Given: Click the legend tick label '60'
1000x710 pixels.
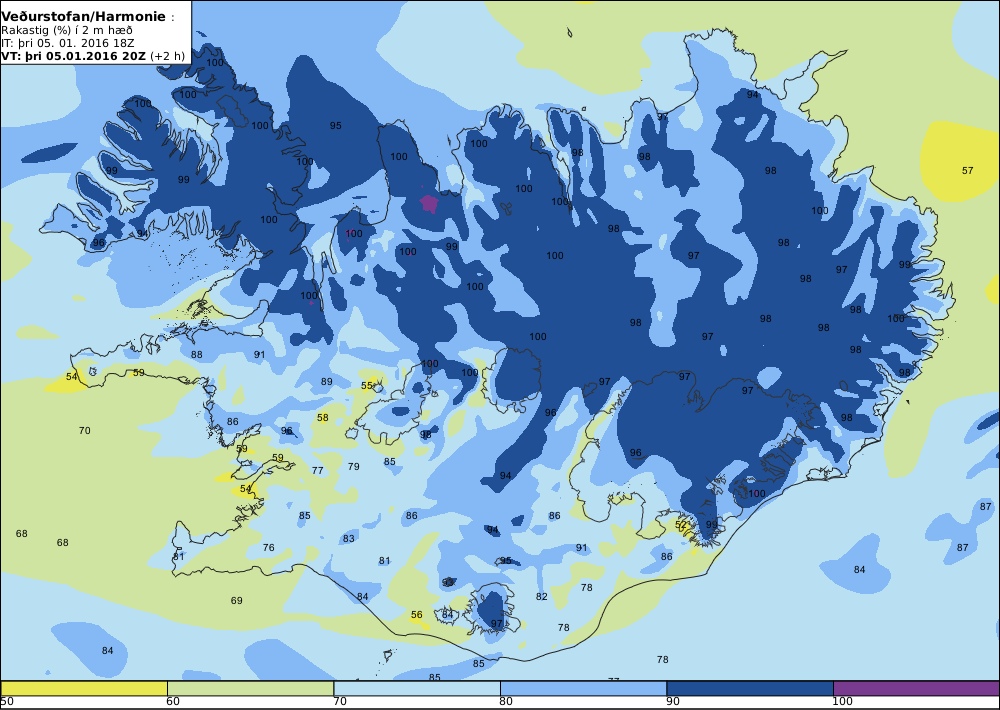Looking at the screenshot, I should pos(173,702).
